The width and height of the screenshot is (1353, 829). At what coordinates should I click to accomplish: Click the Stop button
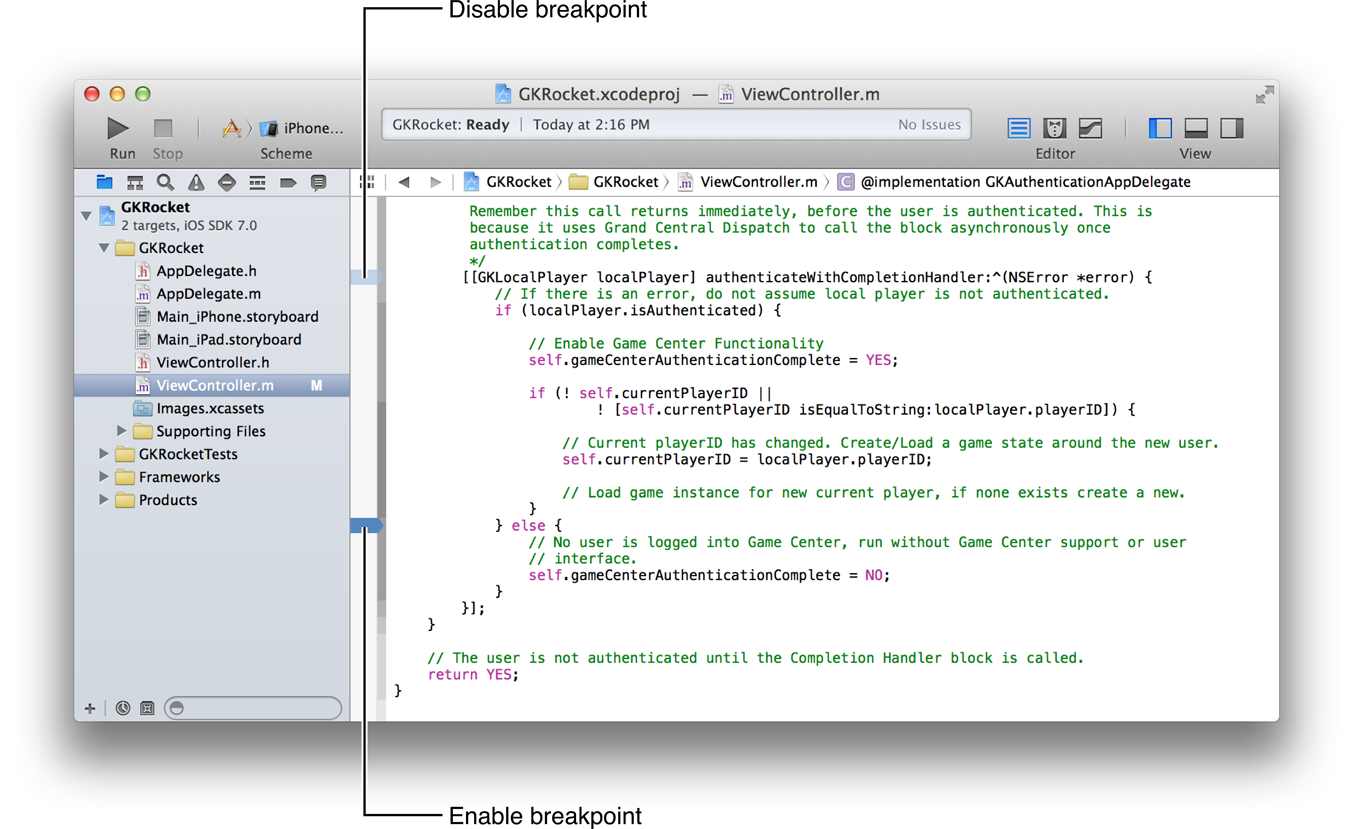[x=163, y=128]
